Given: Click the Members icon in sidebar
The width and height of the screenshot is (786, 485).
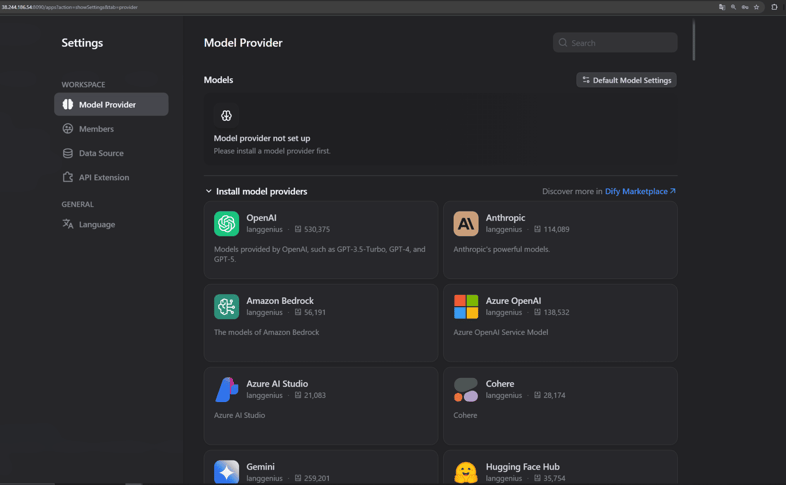Looking at the screenshot, I should pos(68,129).
